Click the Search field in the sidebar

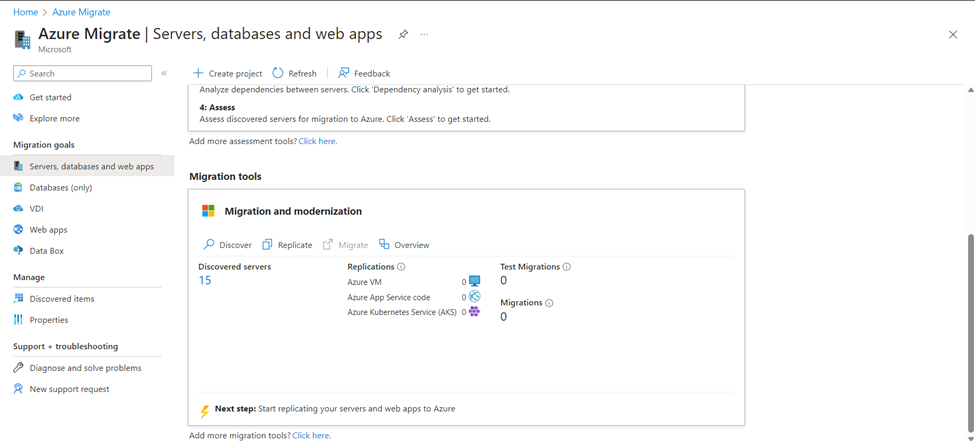(82, 73)
